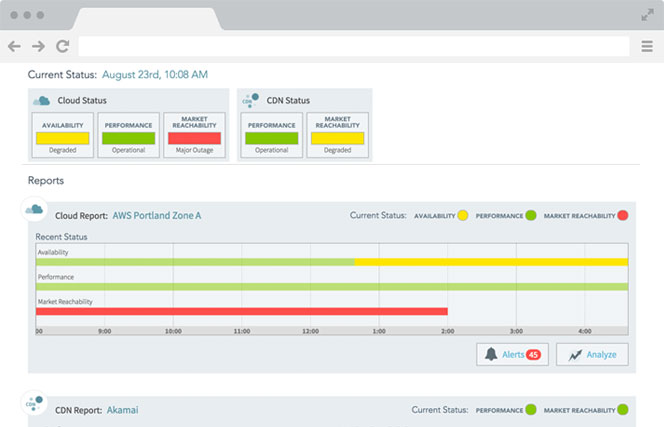
Task: Click the browser back arrow
Action: pyautogui.click(x=14, y=46)
